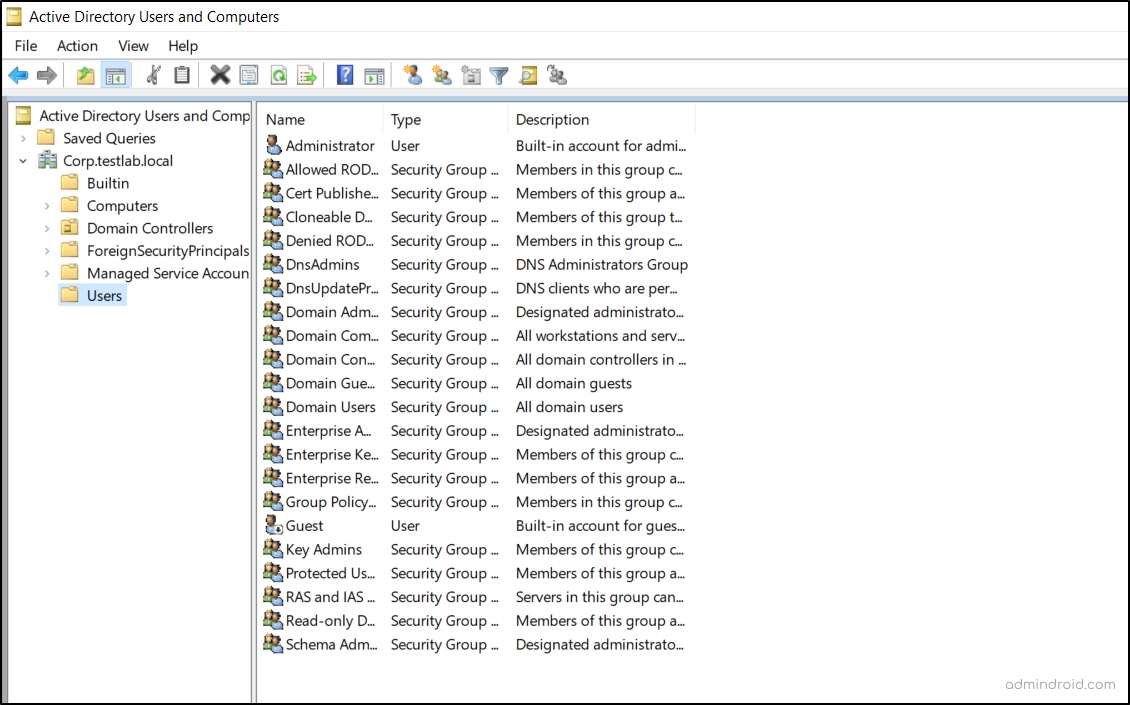
Task: Open the Help icon on the toolbar
Action: [x=344, y=75]
